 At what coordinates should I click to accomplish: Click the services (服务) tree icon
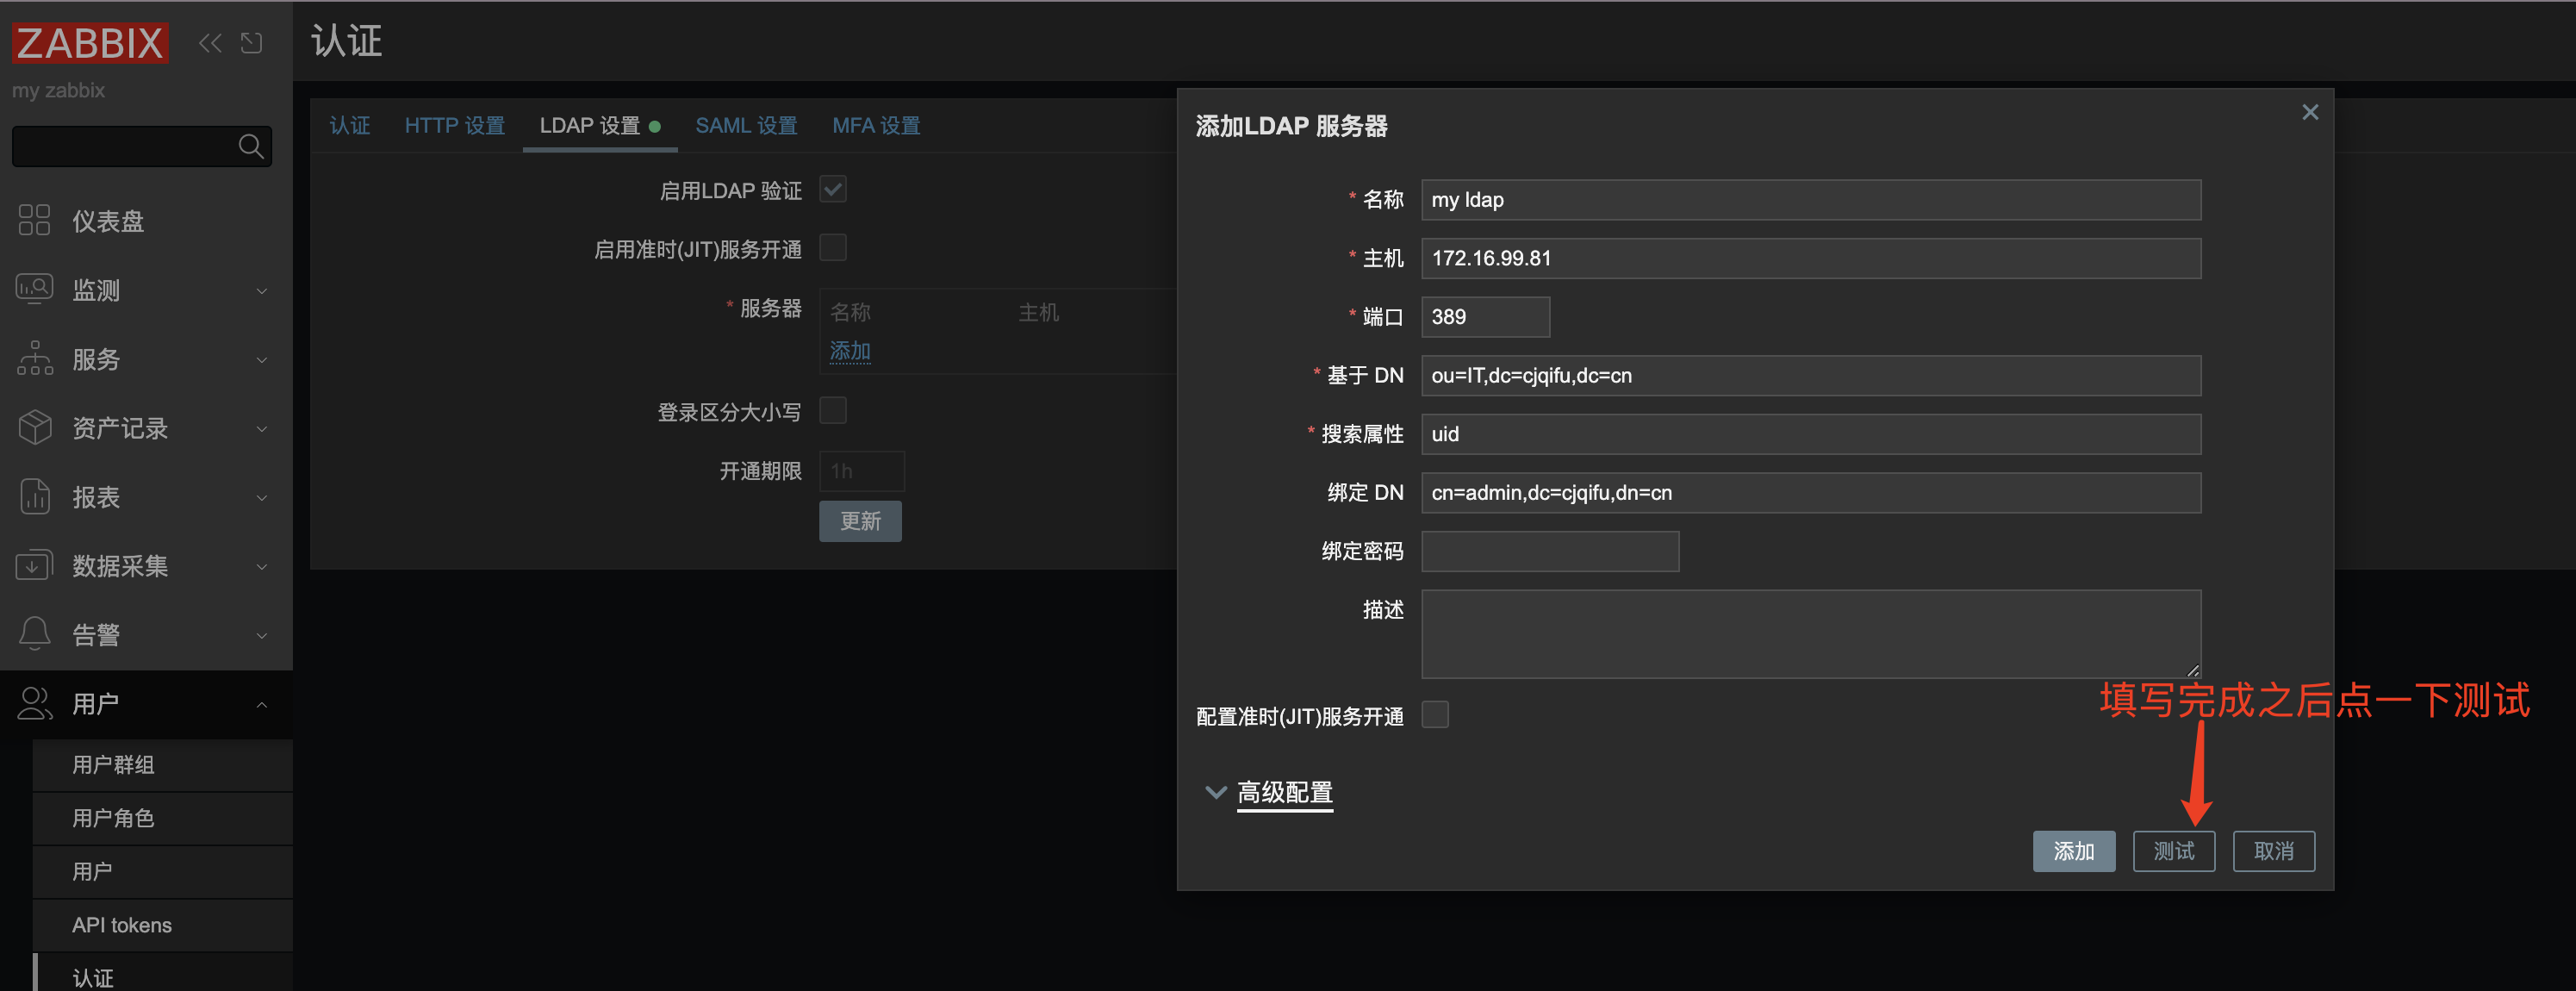pos(34,358)
